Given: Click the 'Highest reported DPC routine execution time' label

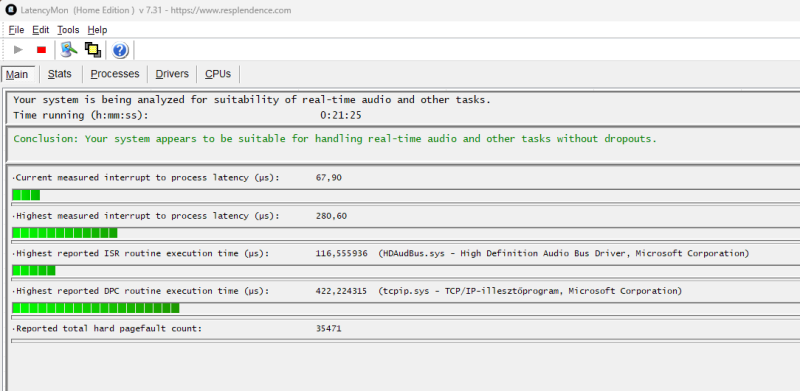Looking at the screenshot, I should 142,291.
